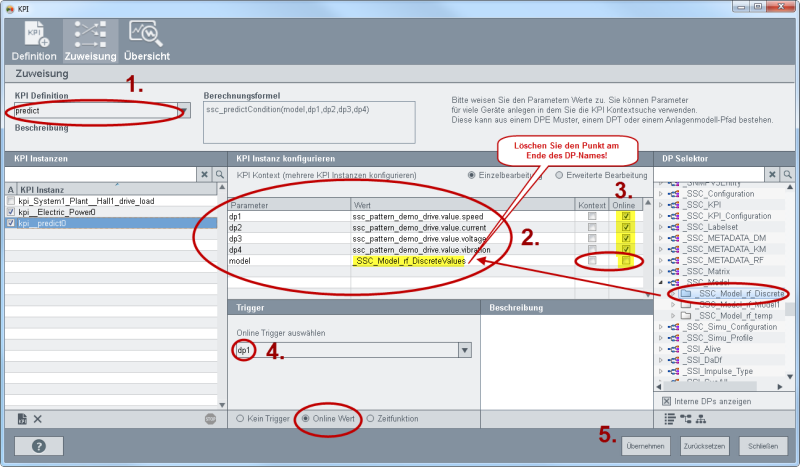Click the new KPI instance document icon

(22, 419)
